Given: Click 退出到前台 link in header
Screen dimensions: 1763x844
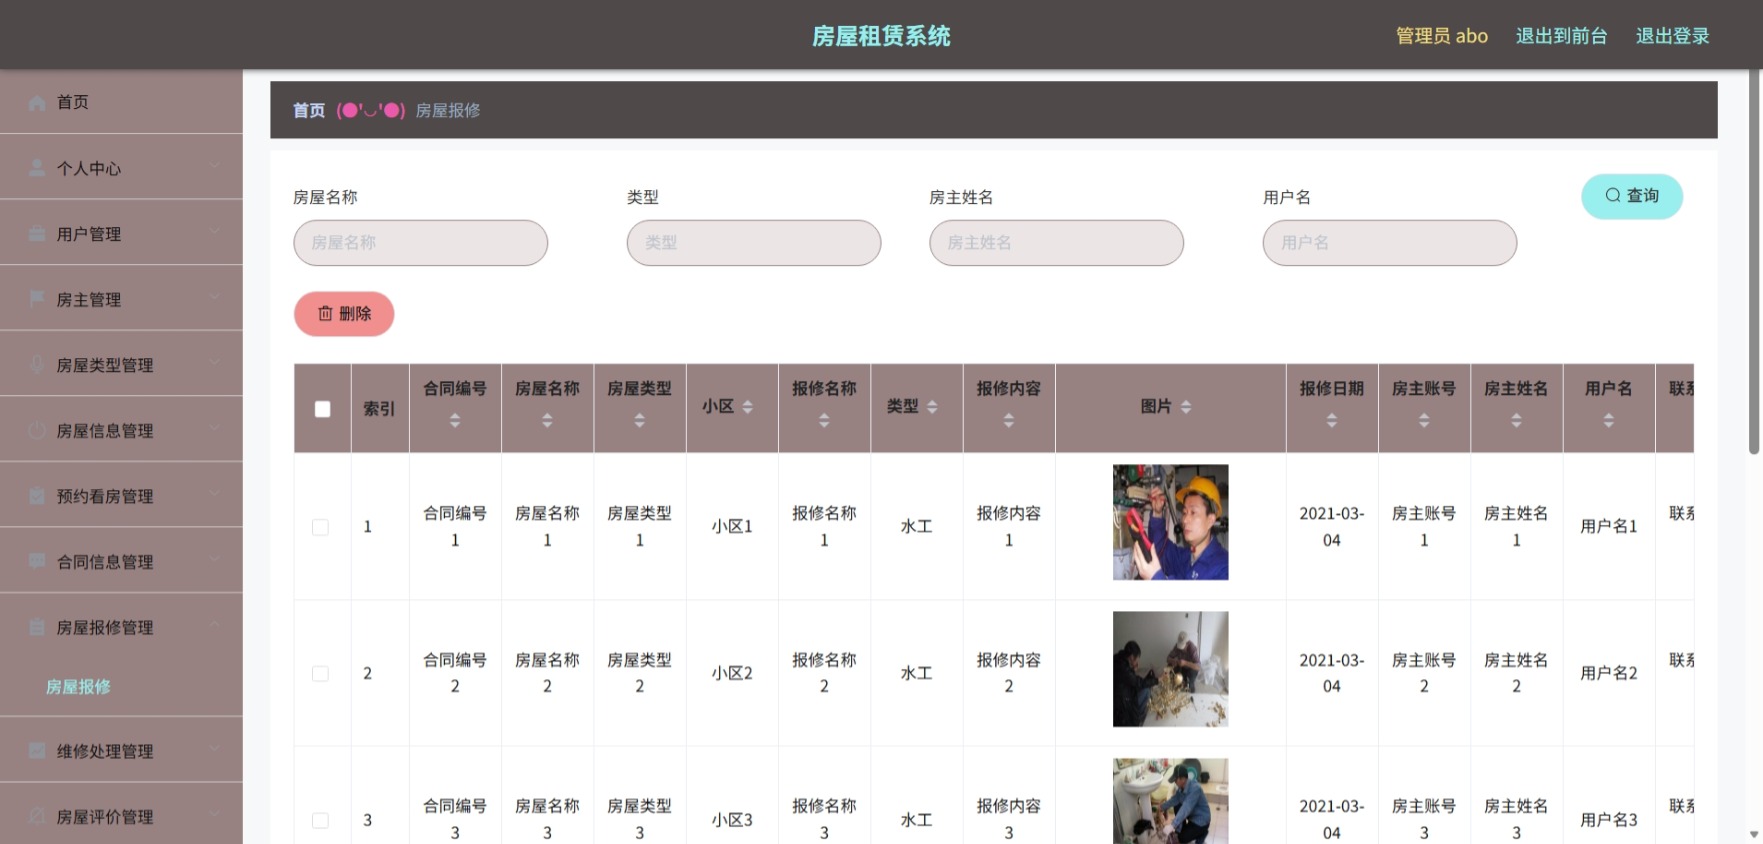Looking at the screenshot, I should pyautogui.click(x=1561, y=36).
